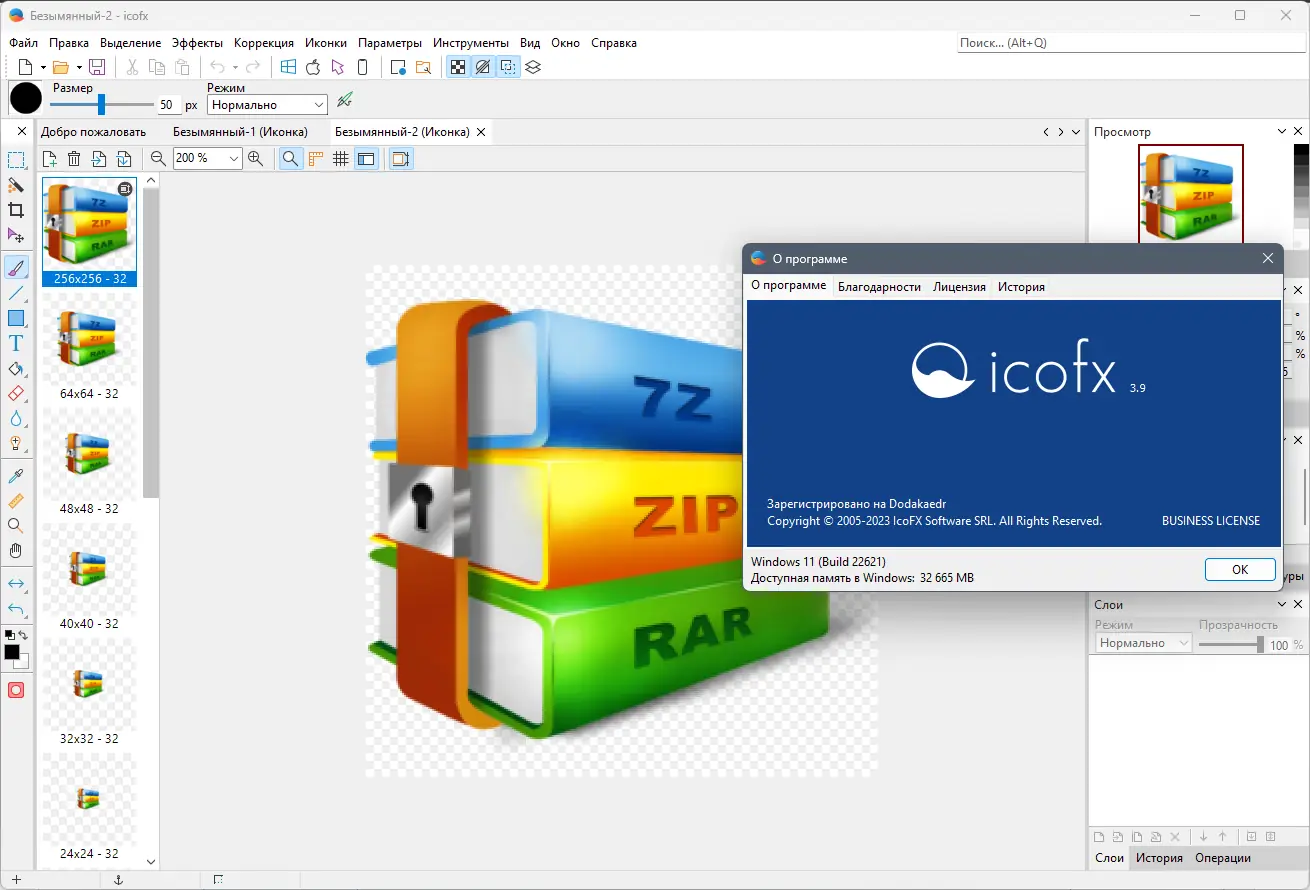This screenshot has width=1310, height=890.
Task: Select the rectangle shape tool
Action: tap(16, 318)
